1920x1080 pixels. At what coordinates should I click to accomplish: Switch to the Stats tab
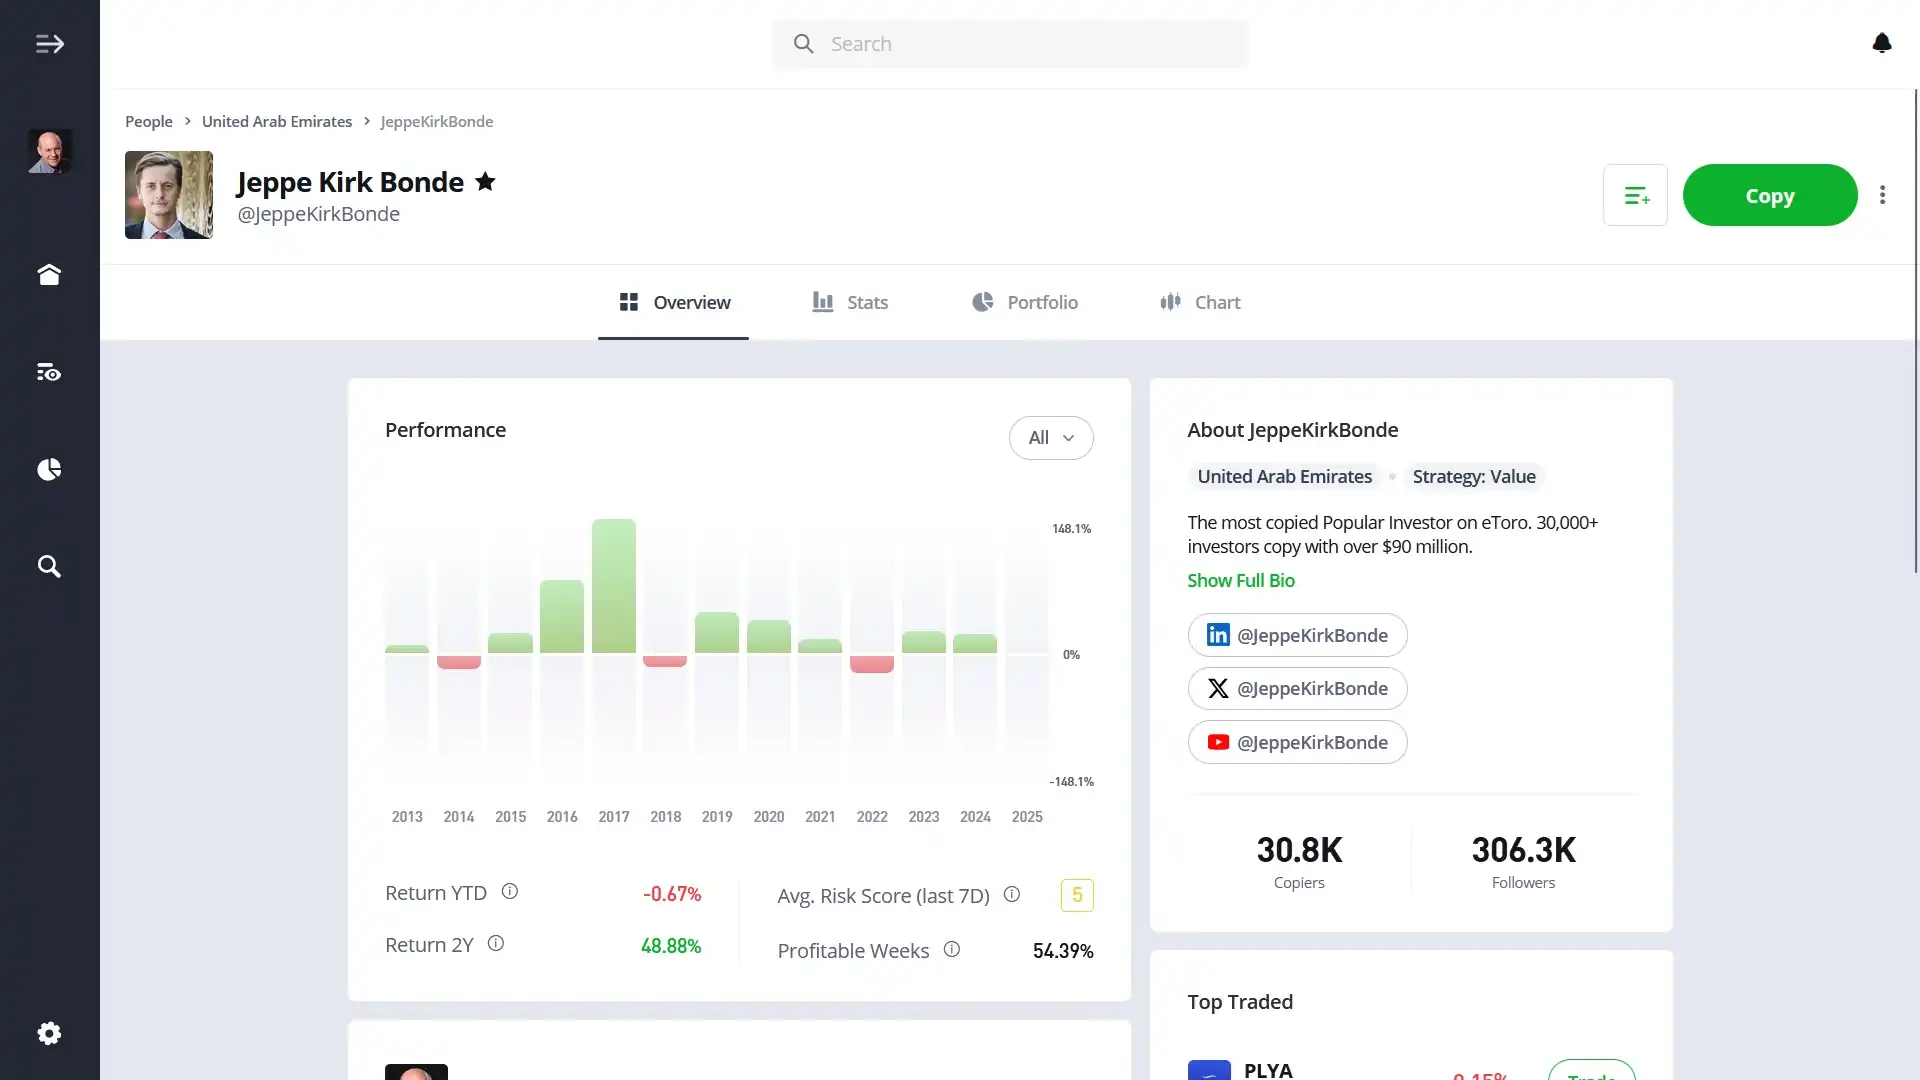point(850,302)
